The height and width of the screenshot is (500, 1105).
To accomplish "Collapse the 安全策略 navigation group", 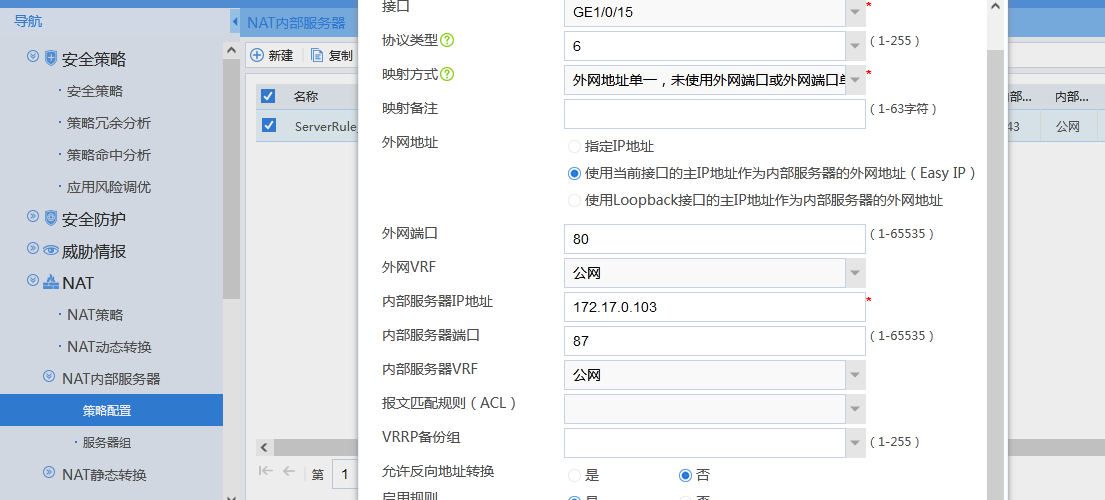I will coord(32,56).
